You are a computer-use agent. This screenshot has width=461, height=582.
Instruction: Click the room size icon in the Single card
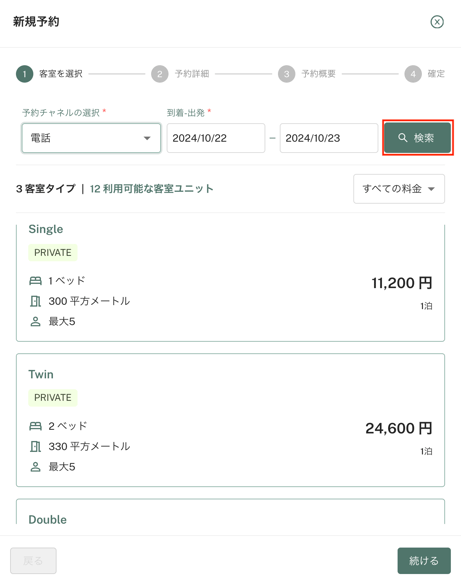click(35, 301)
